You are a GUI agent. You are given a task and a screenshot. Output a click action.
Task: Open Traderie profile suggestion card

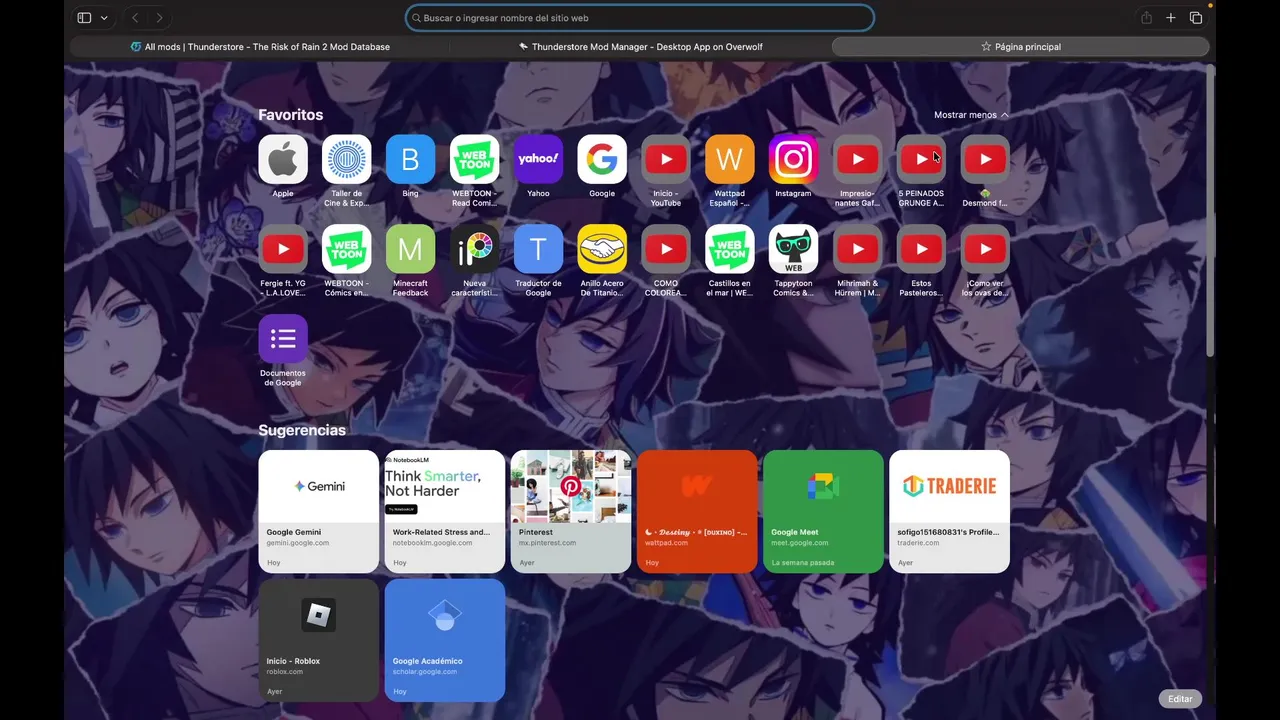949,512
